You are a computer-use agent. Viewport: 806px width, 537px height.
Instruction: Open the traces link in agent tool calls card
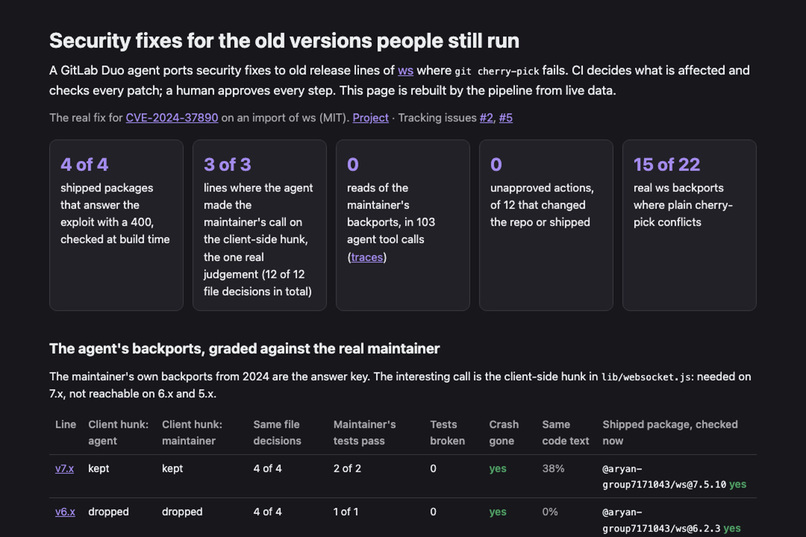click(367, 257)
